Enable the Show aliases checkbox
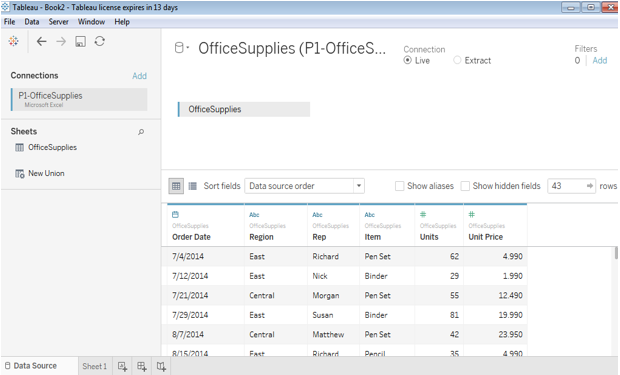 tap(399, 186)
